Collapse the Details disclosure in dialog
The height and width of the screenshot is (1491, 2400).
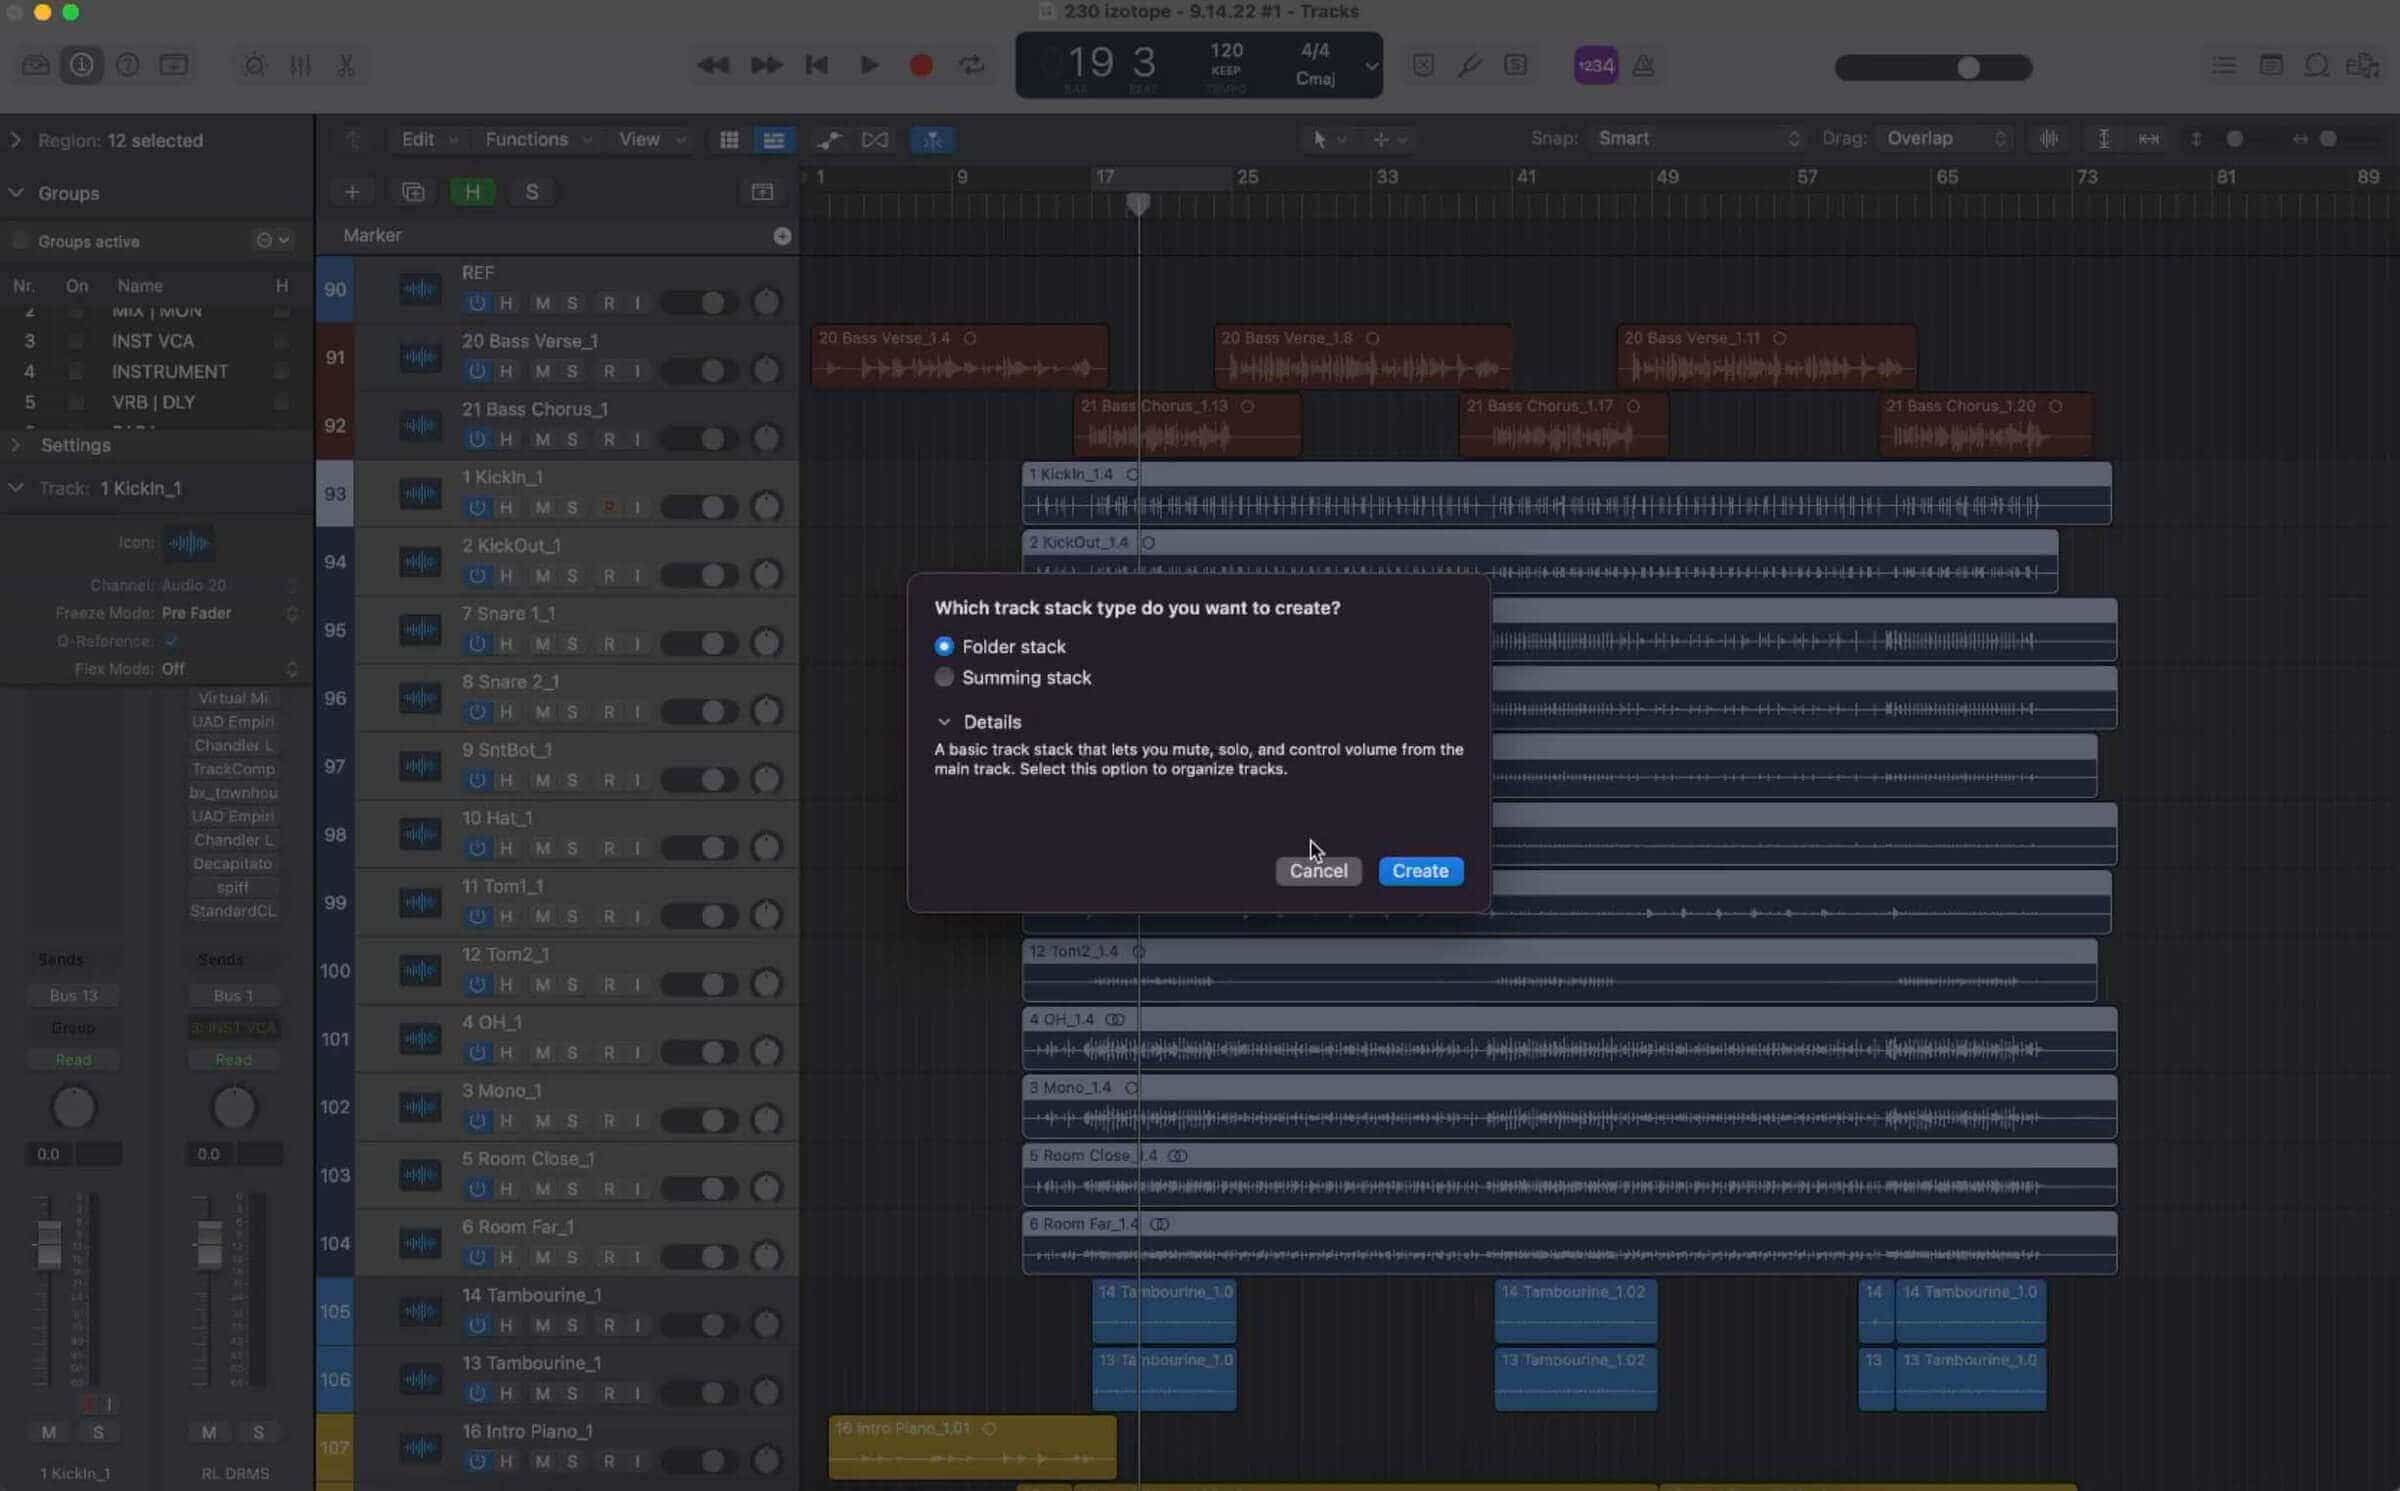click(x=944, y=721)
